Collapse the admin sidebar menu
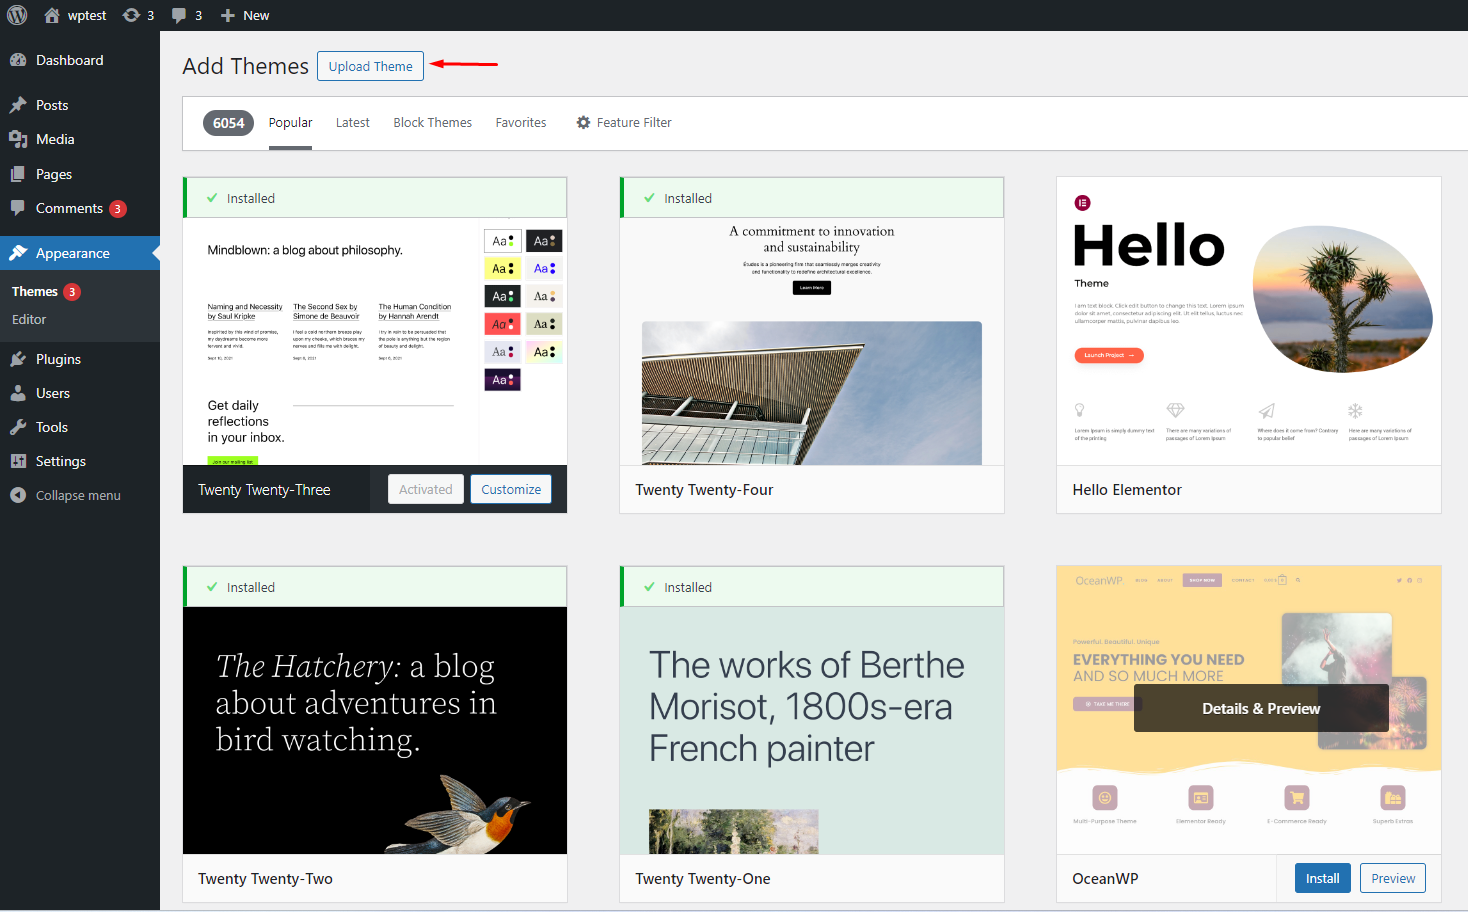Screen dimensions: 1468x912 80,495
